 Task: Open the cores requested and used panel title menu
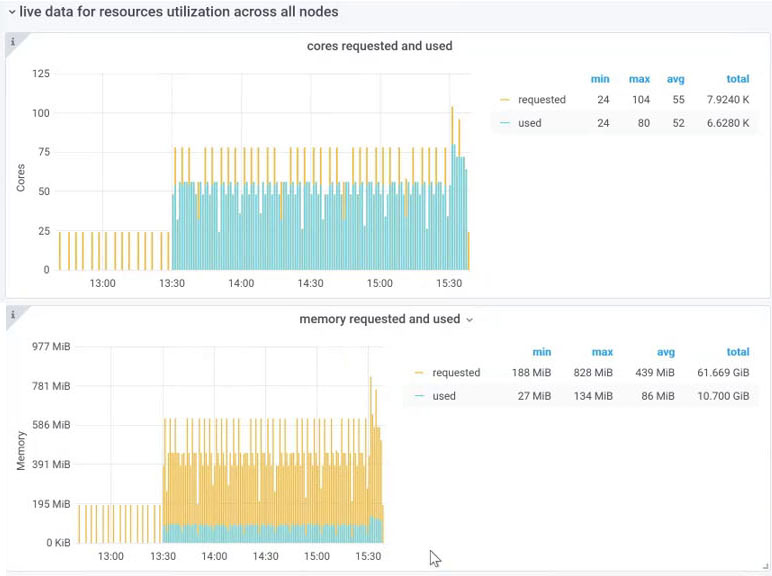[x=379, y=46]
